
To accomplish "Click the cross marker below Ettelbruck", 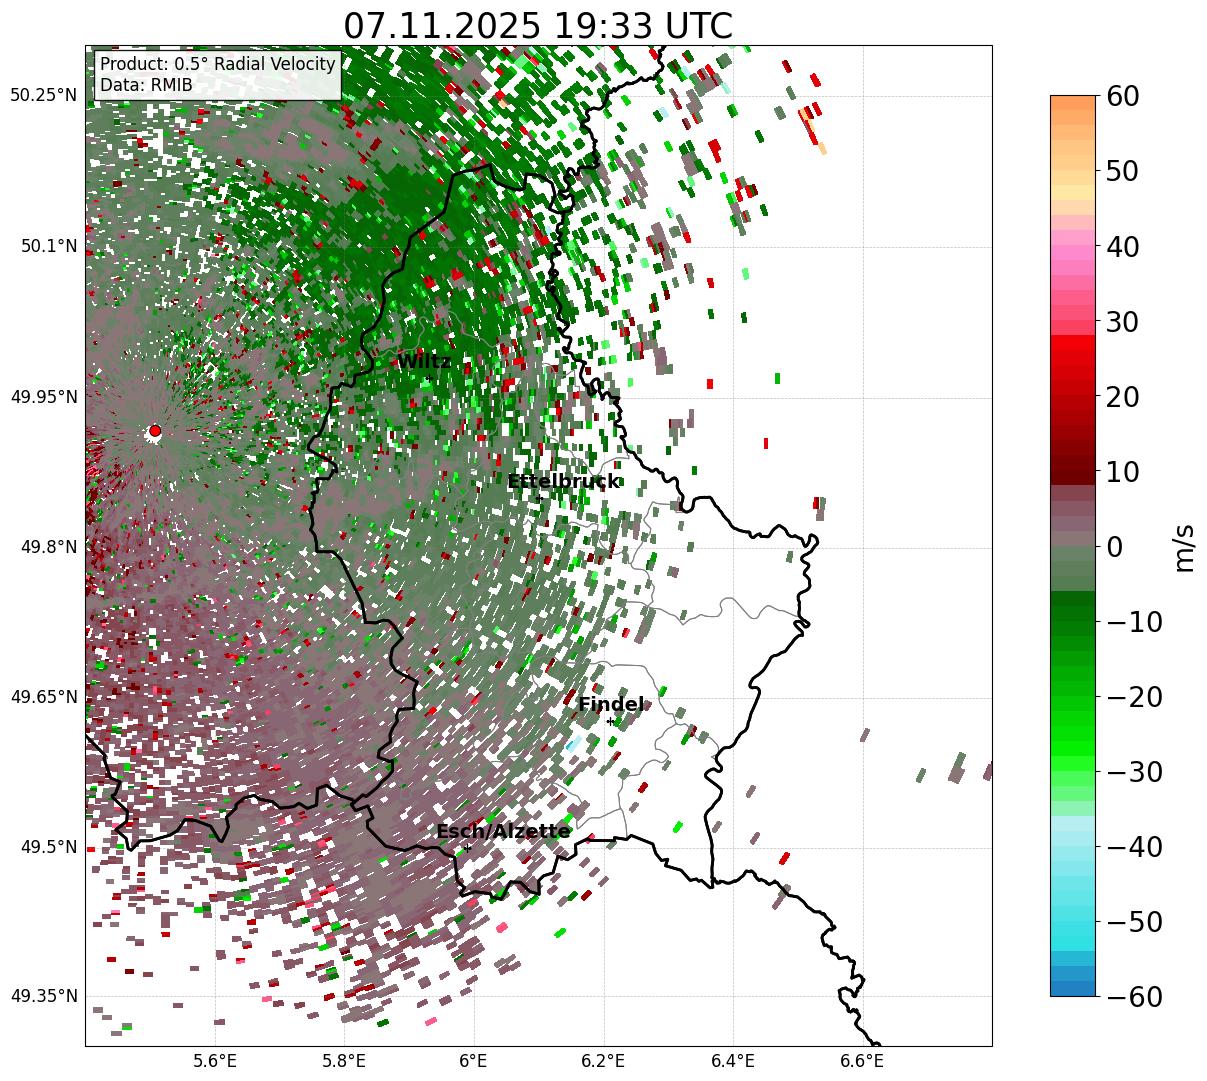I will point(538,498).
